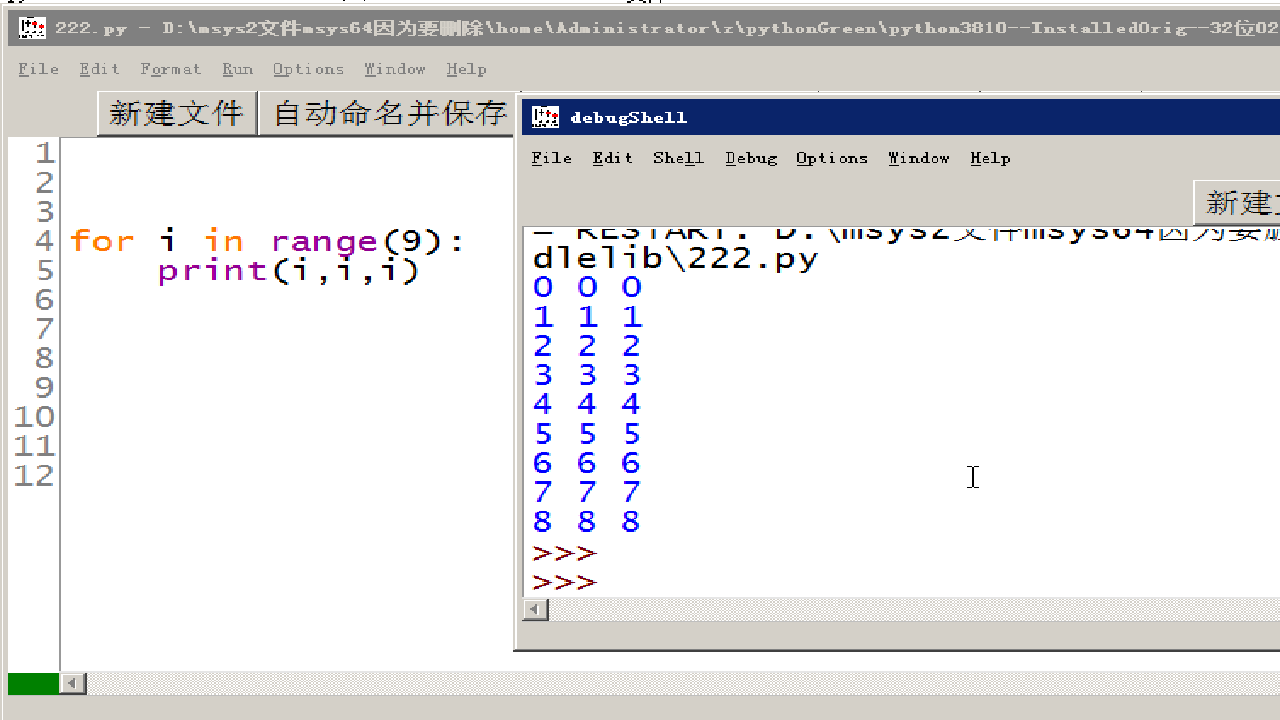1280x720 pixels.
Task: Open the Shell menu in debugShell
Action: pyautogui.click(x=678, y=158)
